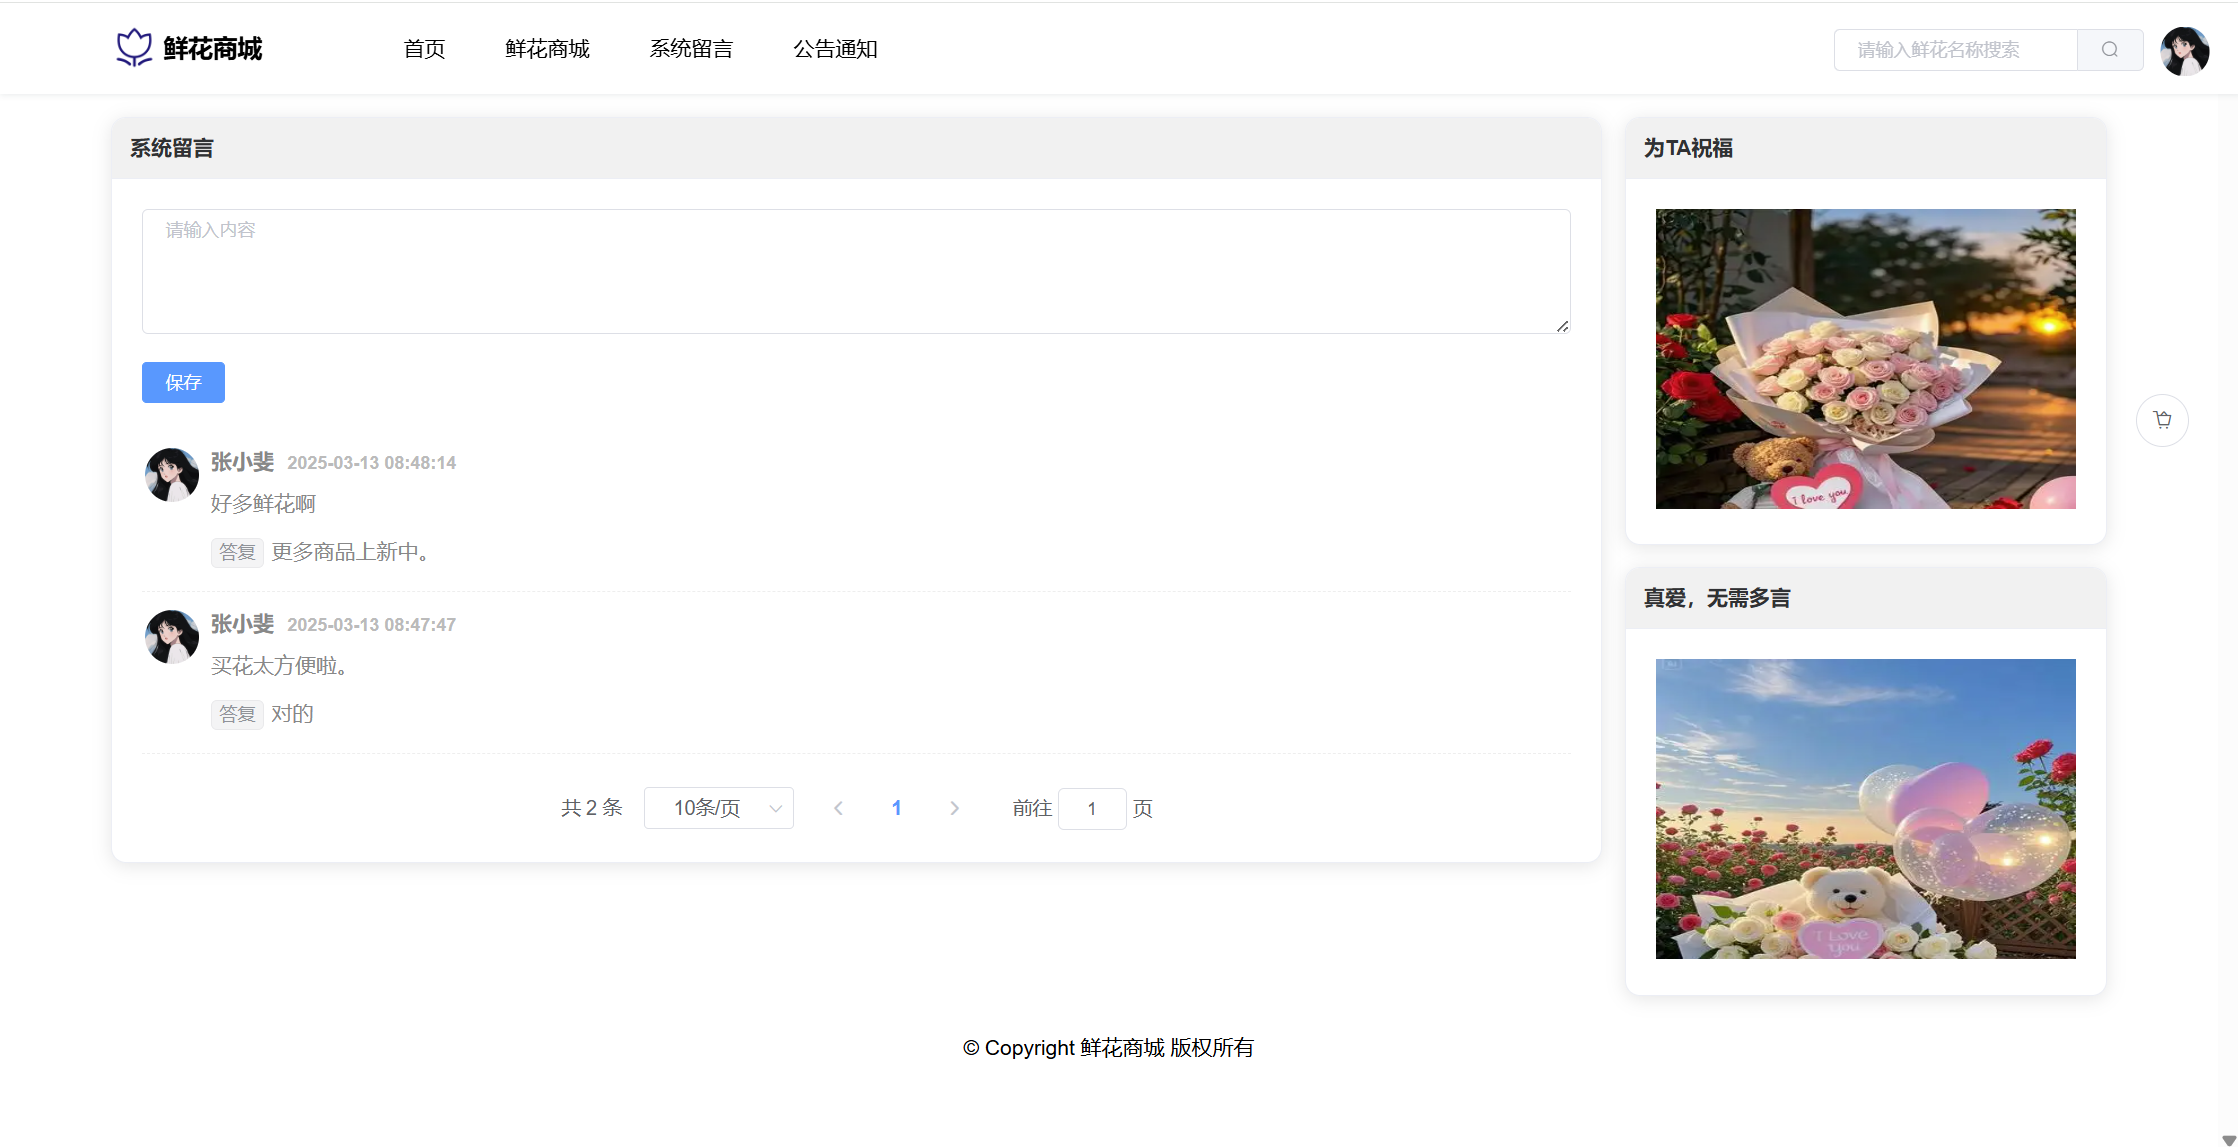The image size is (2238, 1147).
Task: Open the 鲜花商城 nav item
Action: [547, 49]
